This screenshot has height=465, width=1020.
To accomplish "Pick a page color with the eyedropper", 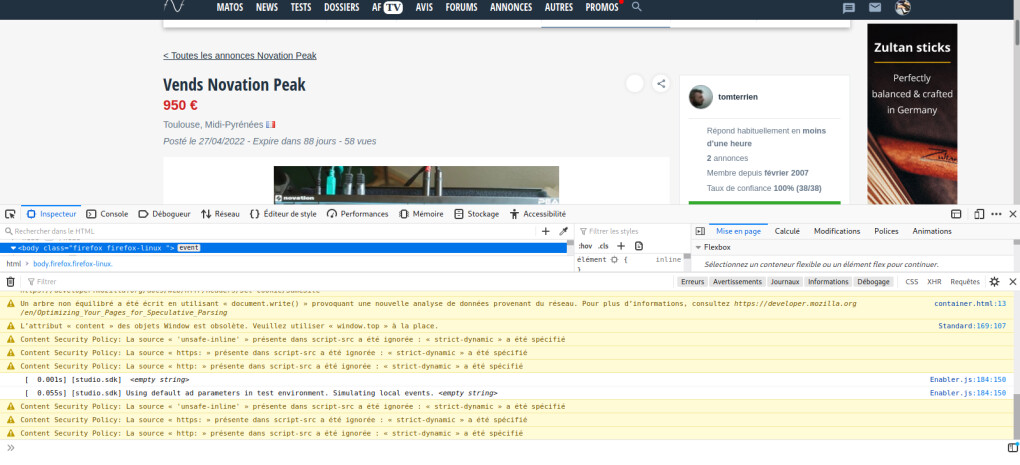I will [x=564, y=231].
